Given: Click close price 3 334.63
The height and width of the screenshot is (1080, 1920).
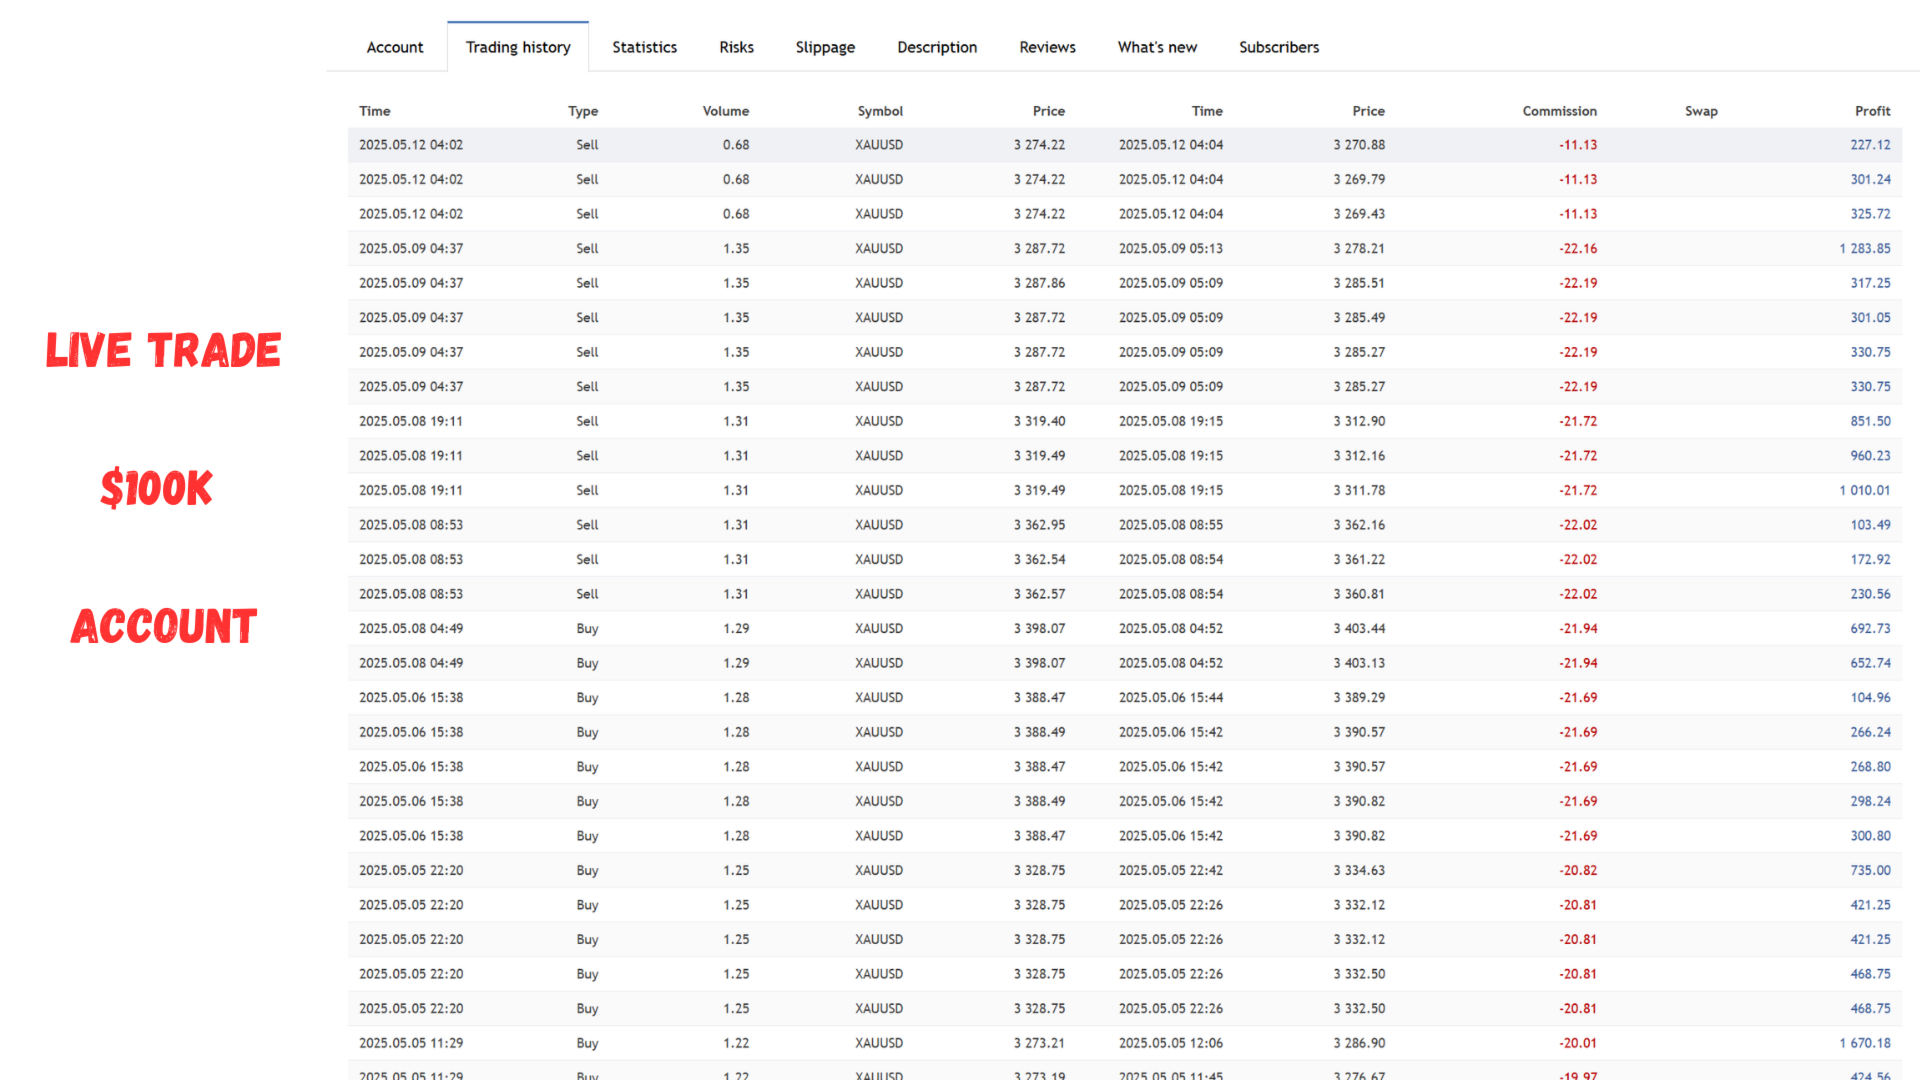Looking at the screenshot, I should click(1359, 871).
